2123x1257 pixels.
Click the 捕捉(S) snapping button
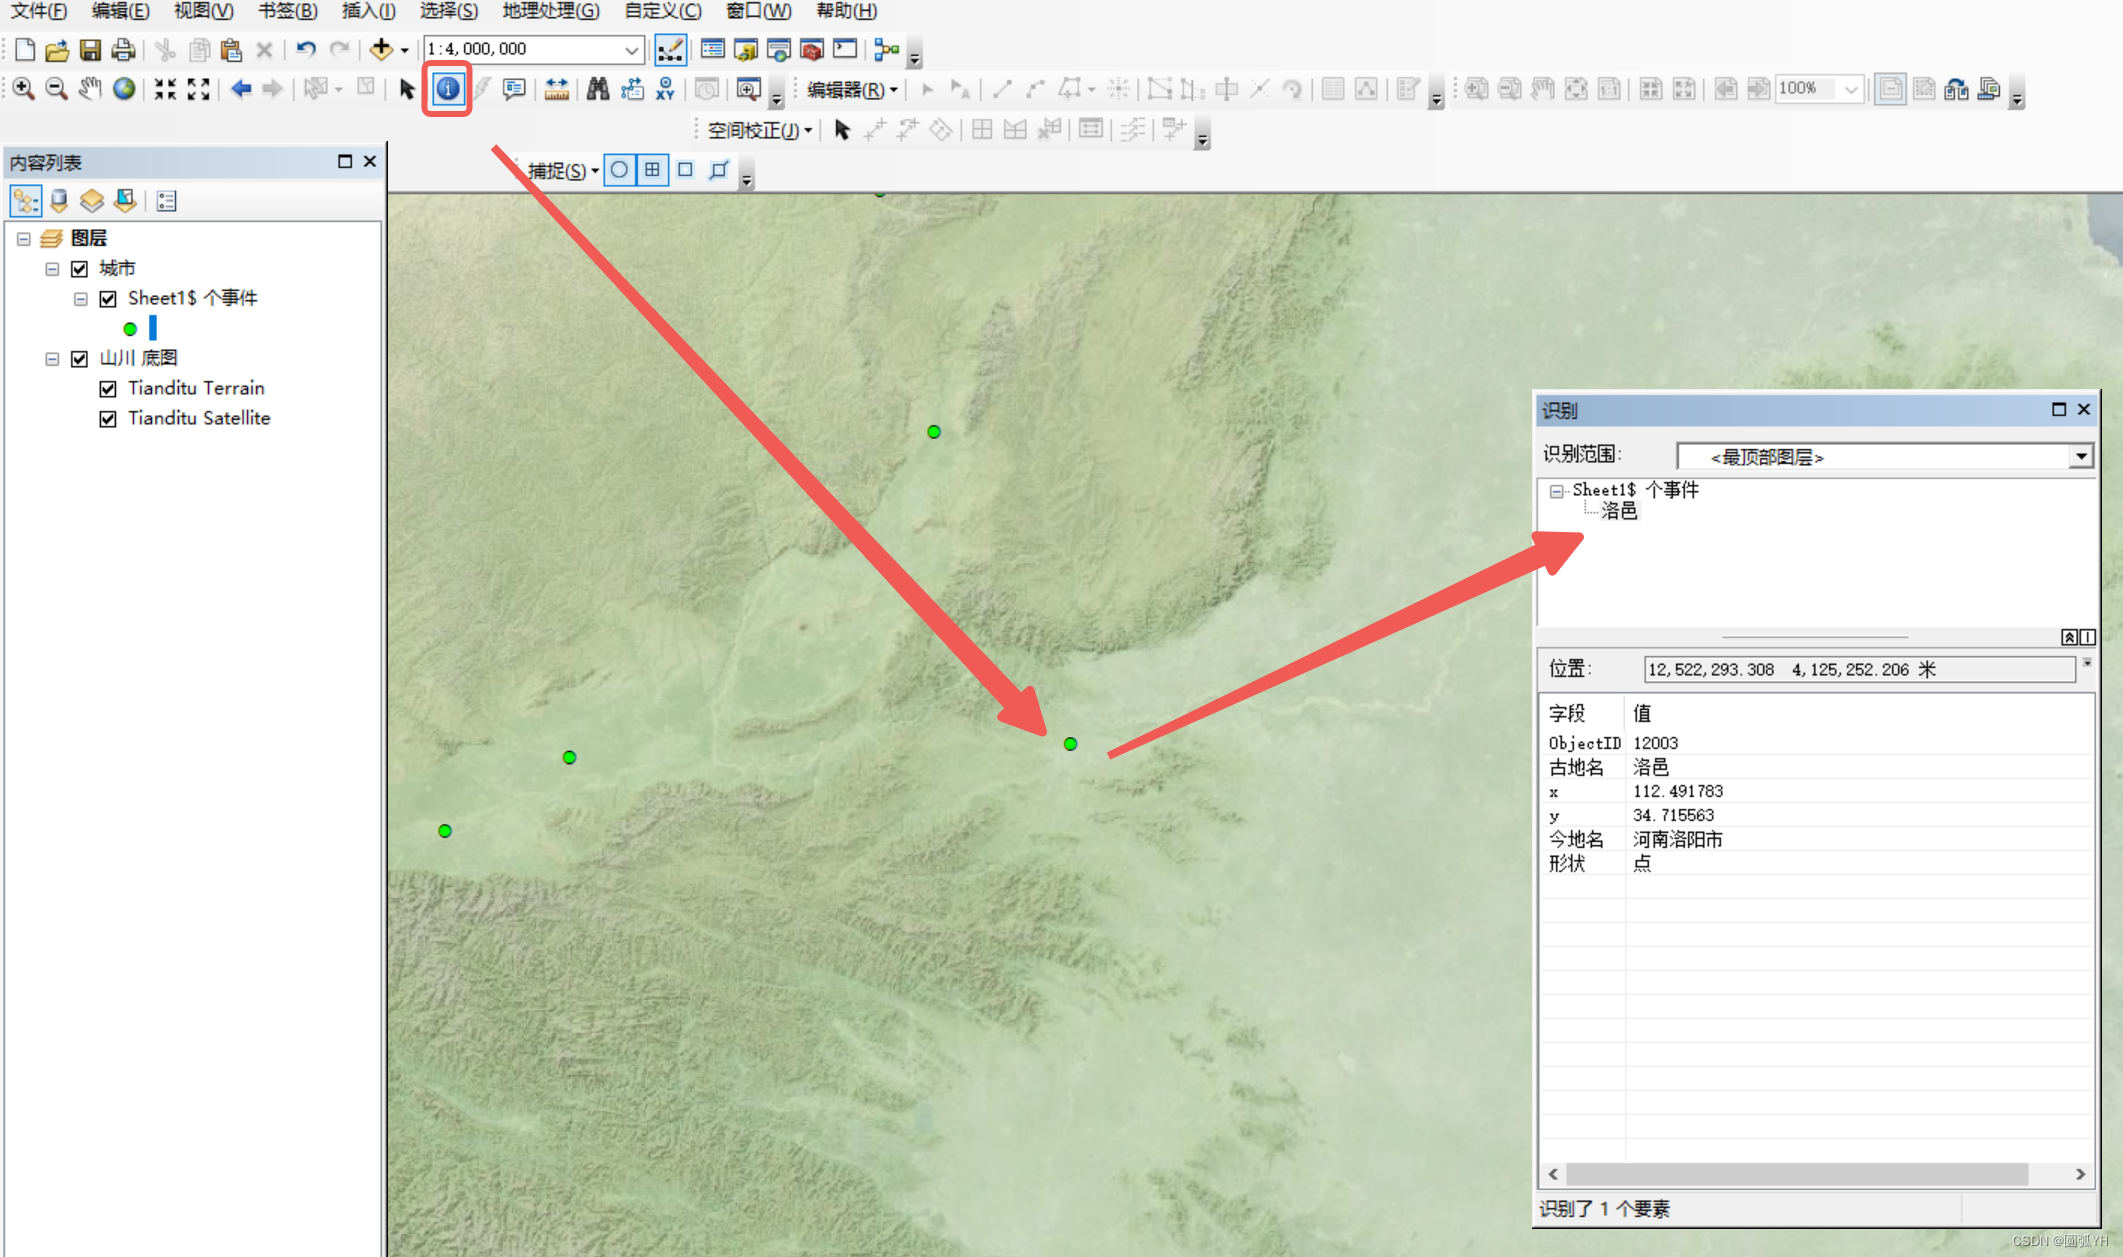click(558, 170)
